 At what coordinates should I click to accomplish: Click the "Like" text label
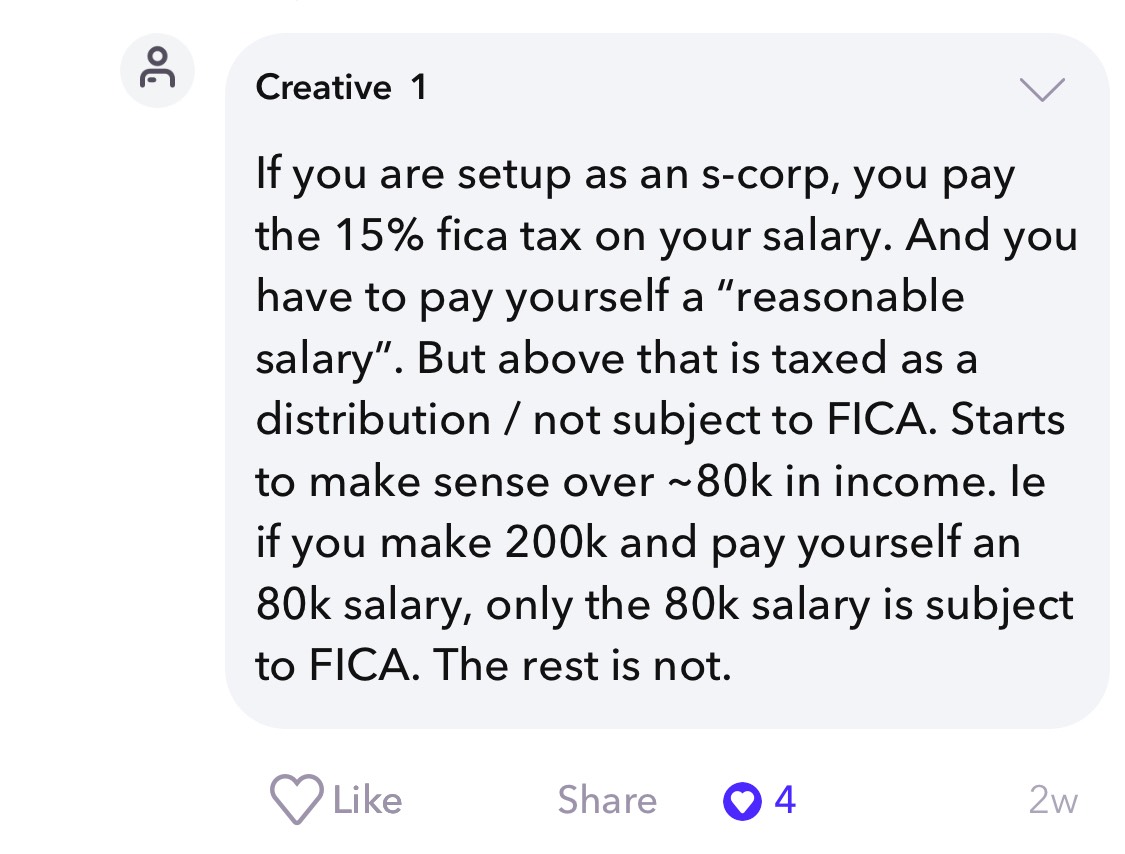(367, 800)
